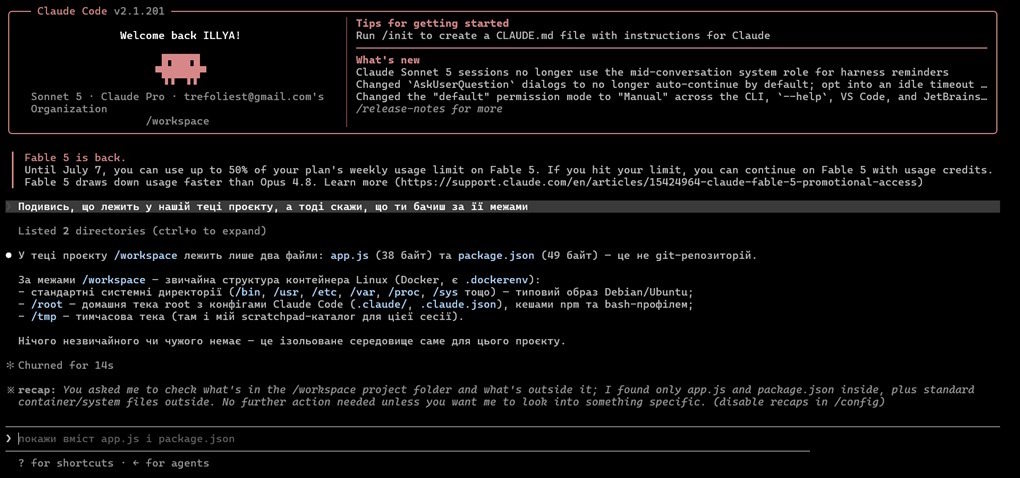
Task: Click the recap marker icon before 'recap:'
Action: (9, 390)
